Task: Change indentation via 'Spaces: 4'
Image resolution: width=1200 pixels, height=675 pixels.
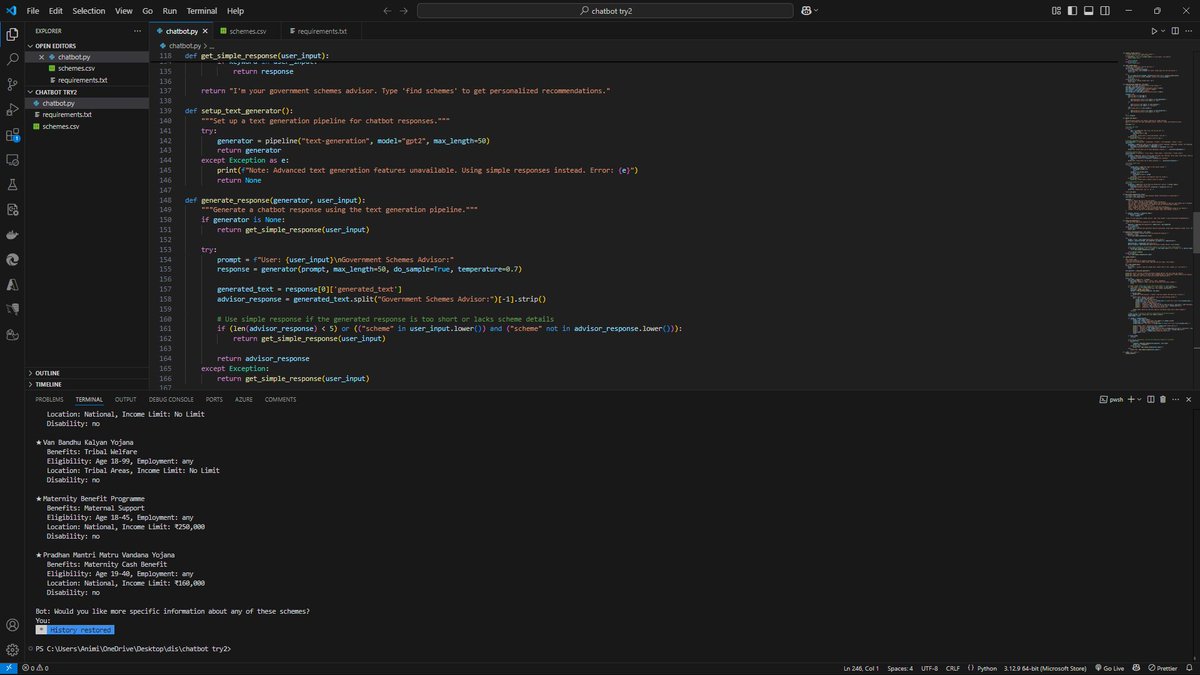Action: pyautogui.click(x=900, y=667)
